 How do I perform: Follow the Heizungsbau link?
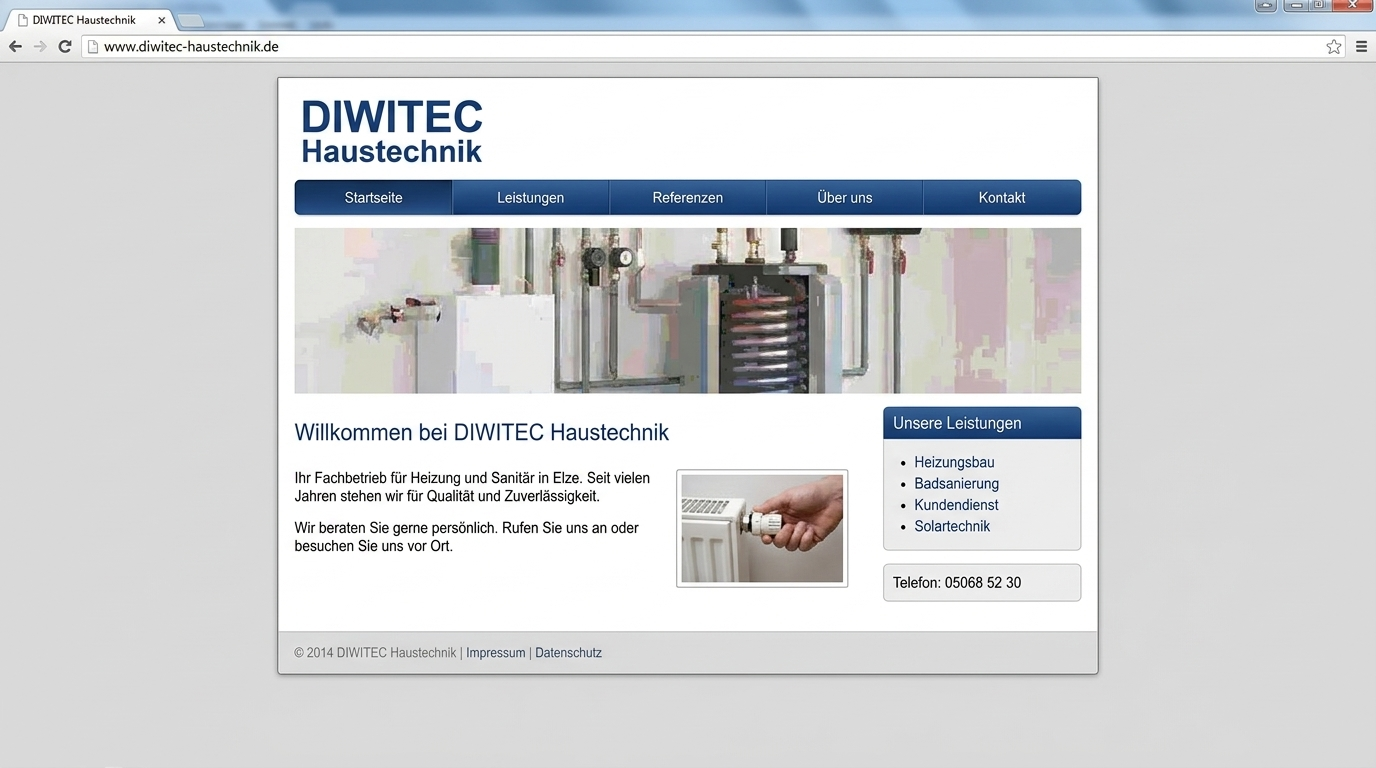point(954,463)
